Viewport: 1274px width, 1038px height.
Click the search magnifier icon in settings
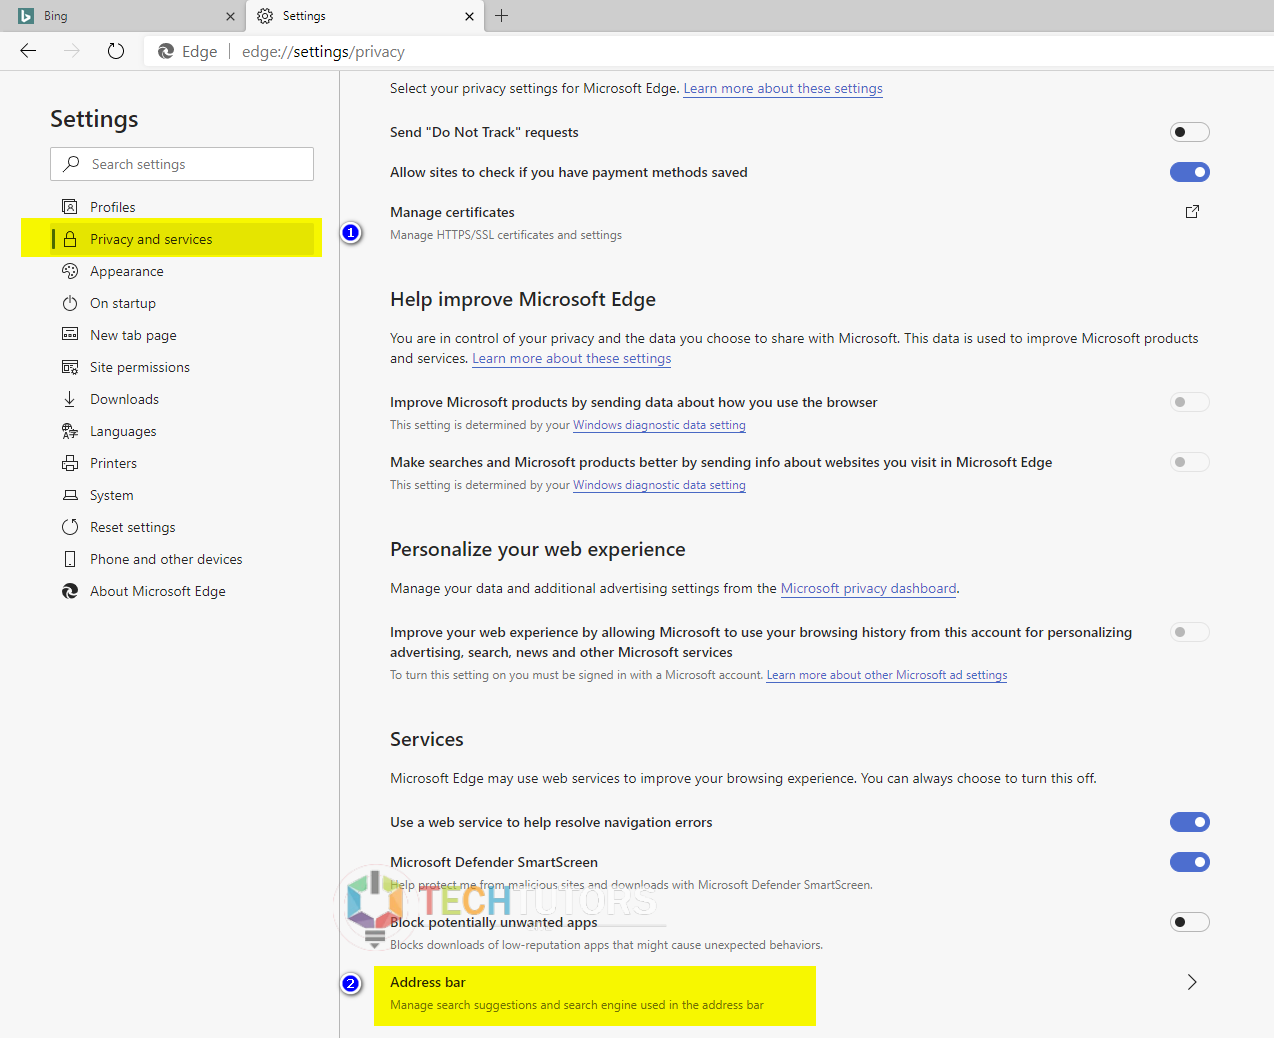[71, 164]
